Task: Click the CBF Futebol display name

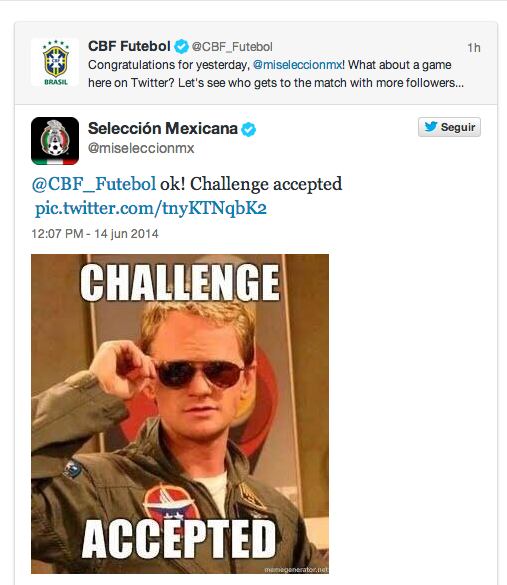Action: tap(129, 46)
